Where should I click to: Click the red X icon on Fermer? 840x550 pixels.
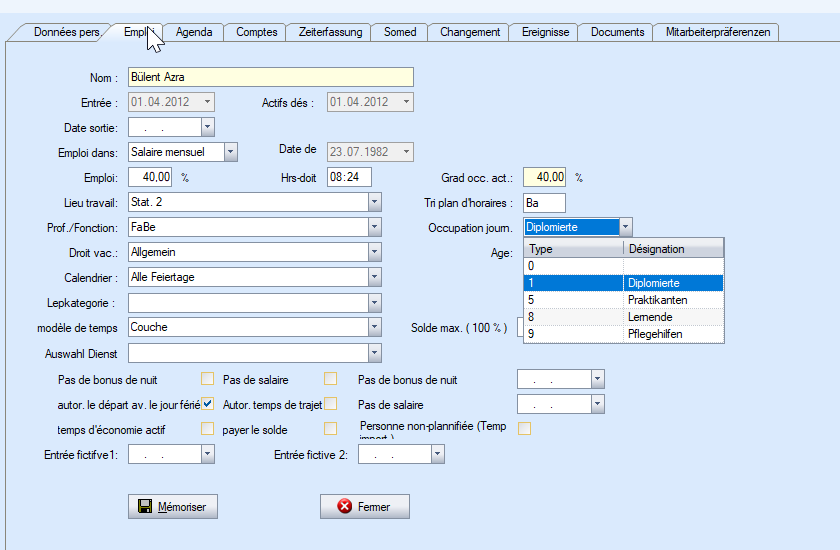[345, 507]
